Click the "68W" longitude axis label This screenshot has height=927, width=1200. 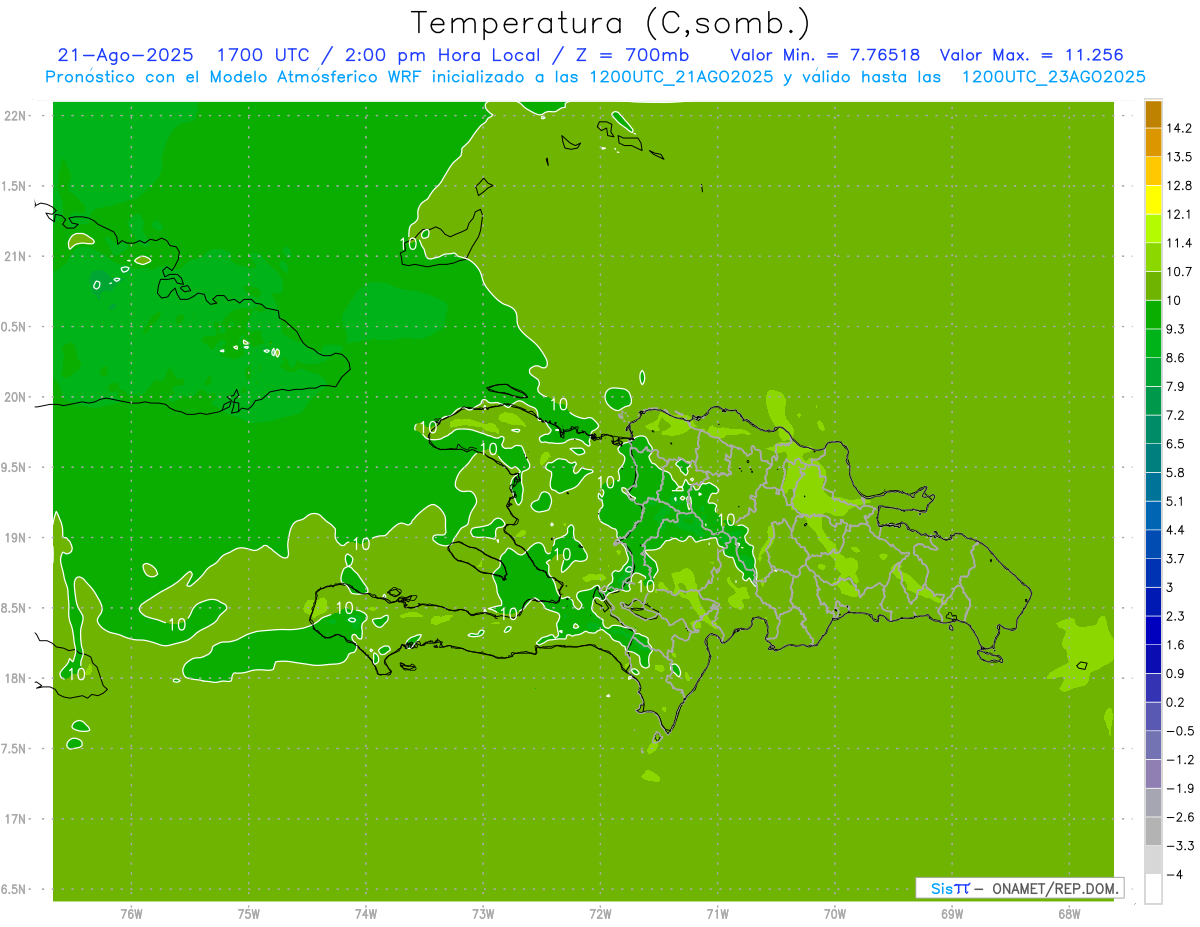(1069, 914)
